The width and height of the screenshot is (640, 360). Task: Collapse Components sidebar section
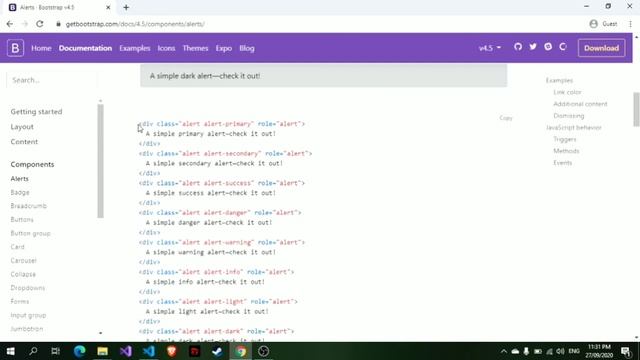pyautogui.click(x=32, y=164)
